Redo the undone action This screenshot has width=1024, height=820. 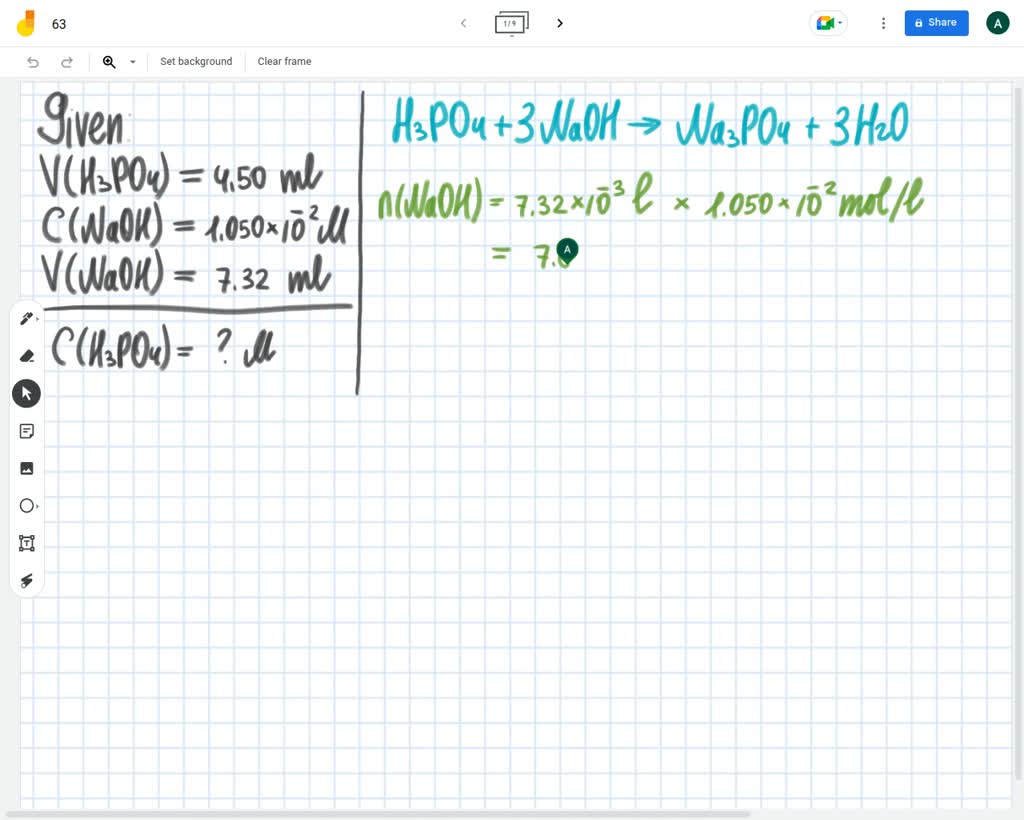67,61
